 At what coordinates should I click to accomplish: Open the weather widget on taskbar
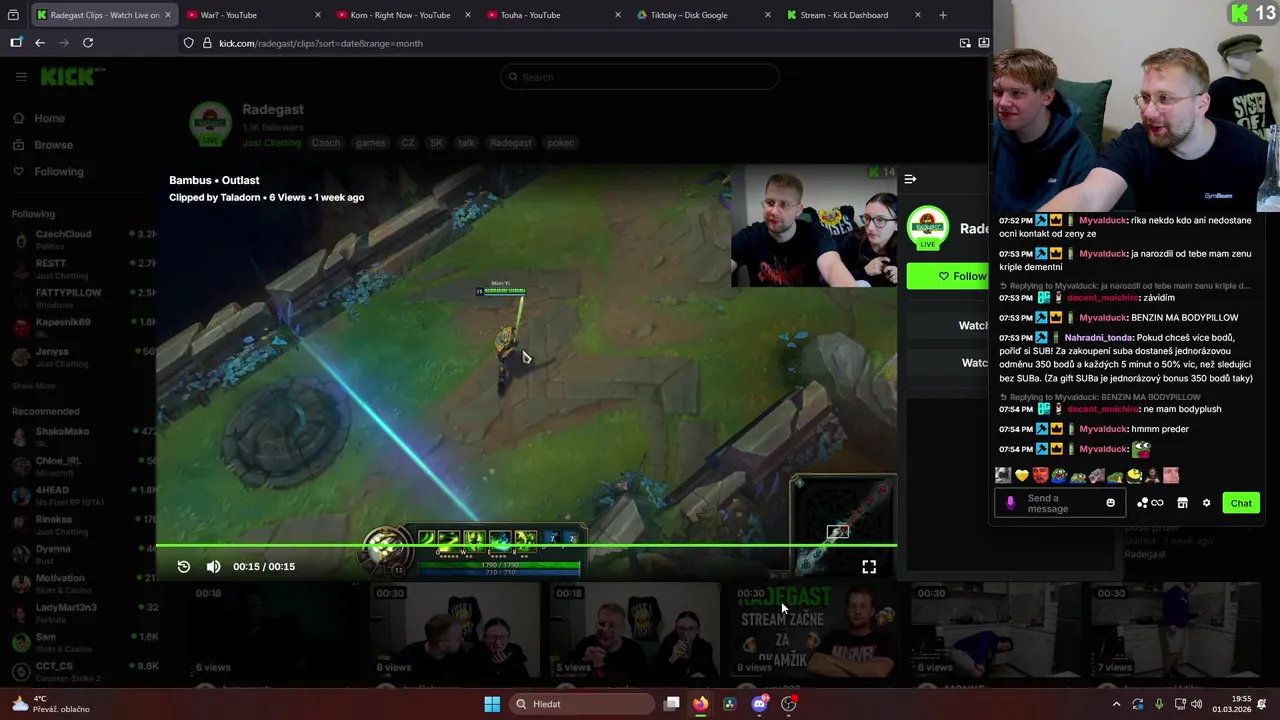pos(50,704)
